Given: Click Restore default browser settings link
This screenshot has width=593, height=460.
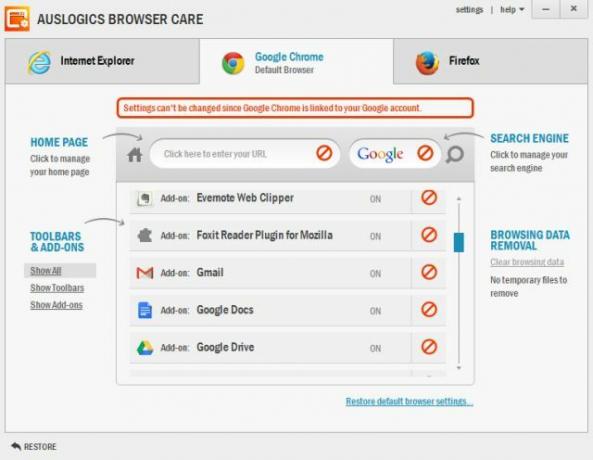Looking at the screenshot, I should pos(409,401).
